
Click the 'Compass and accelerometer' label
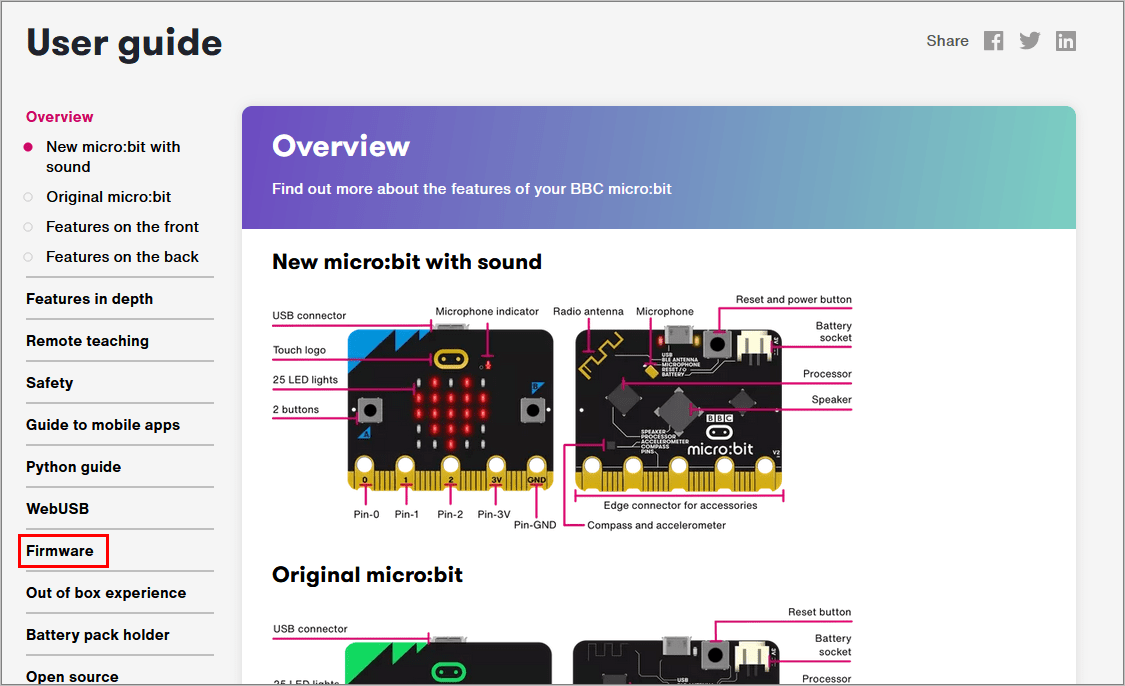[656, 525]
